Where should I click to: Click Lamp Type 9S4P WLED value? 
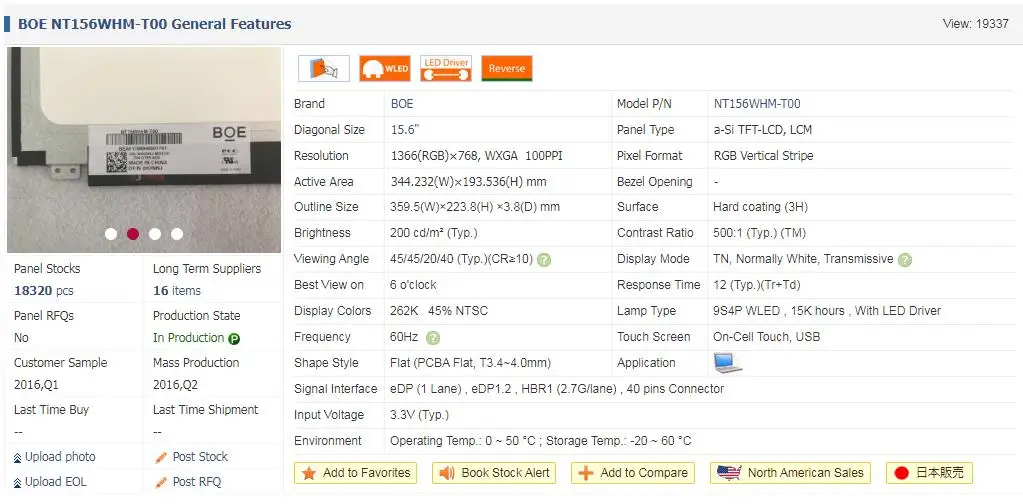tap(827, 311)
